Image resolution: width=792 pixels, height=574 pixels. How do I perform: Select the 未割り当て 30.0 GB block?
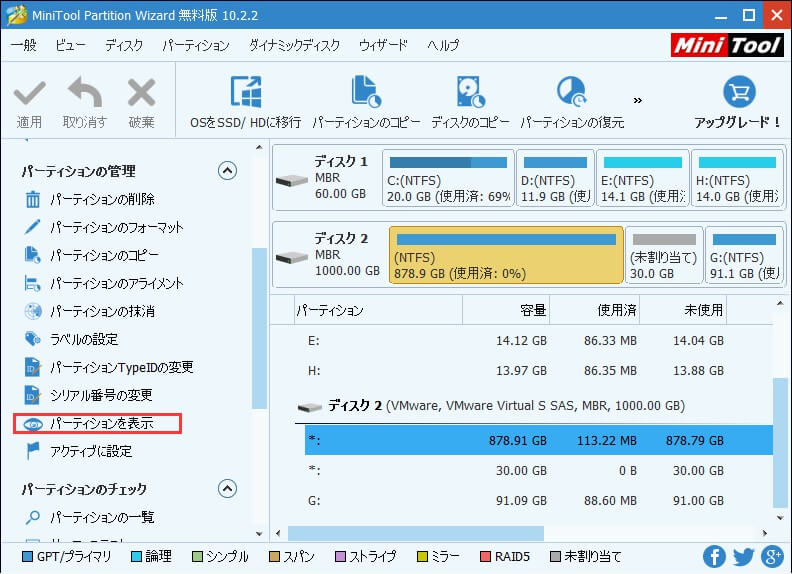(664, 255)
